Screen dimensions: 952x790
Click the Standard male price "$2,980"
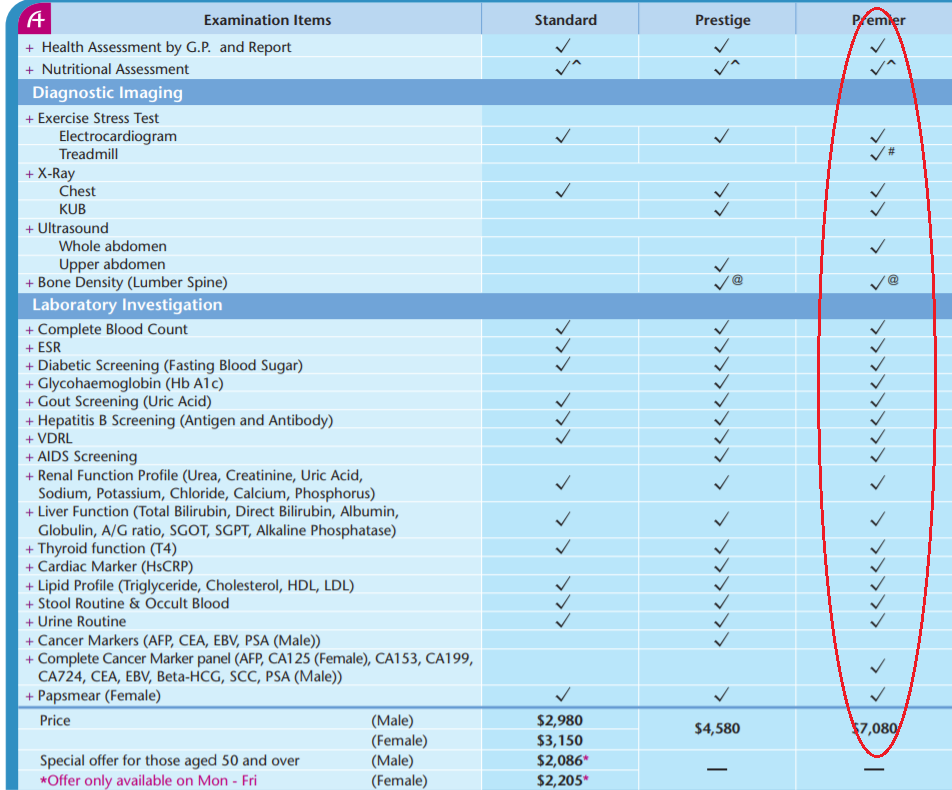pos(559,721)
